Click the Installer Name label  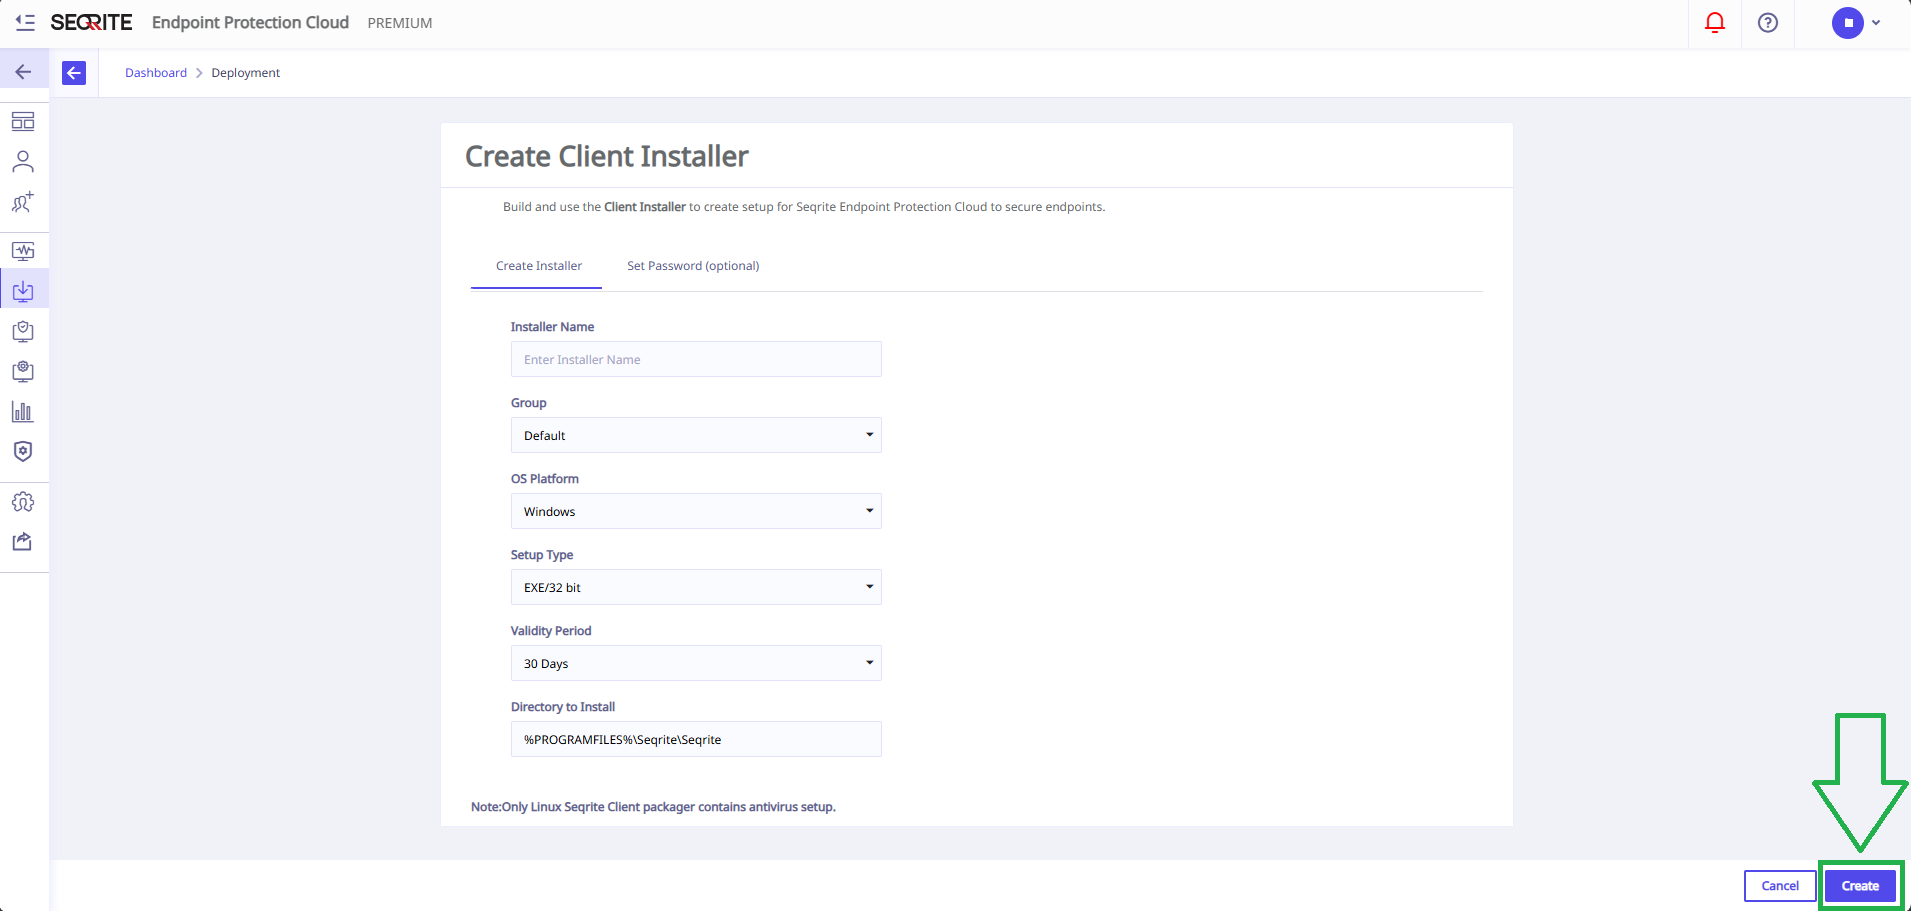tap(552, 327)
